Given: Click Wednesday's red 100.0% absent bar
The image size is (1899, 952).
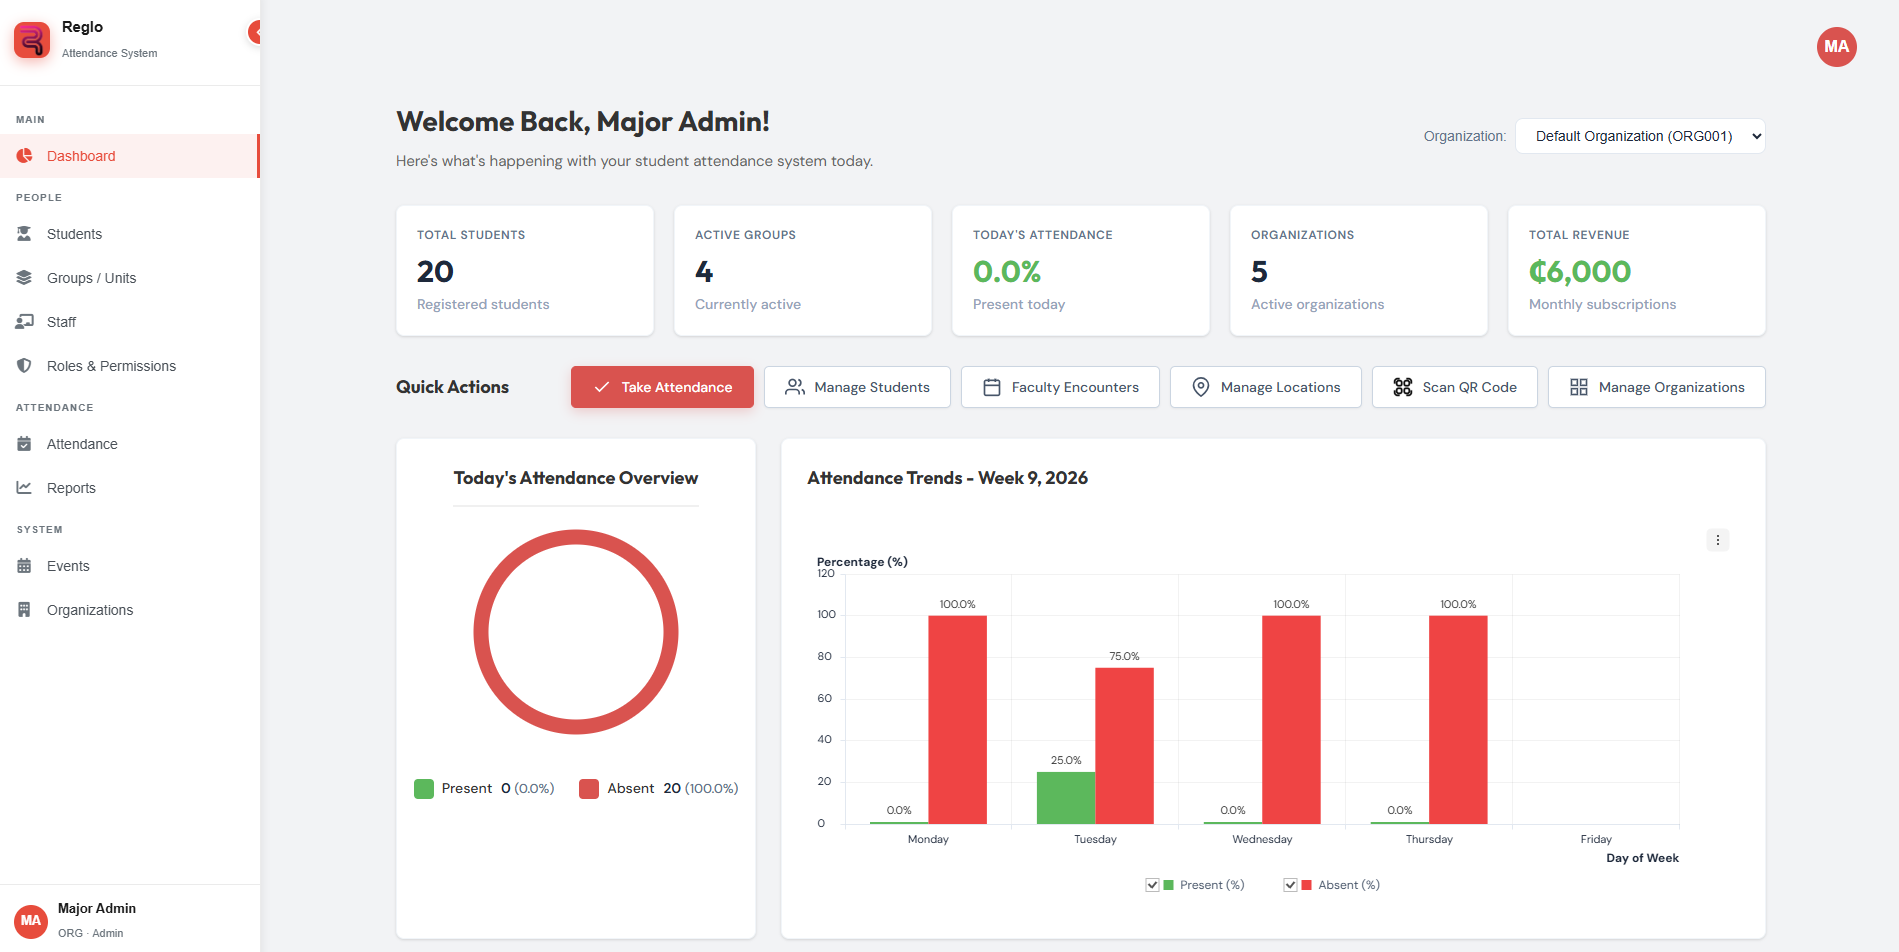Looking at the screenshot, I should [1291, 720].
